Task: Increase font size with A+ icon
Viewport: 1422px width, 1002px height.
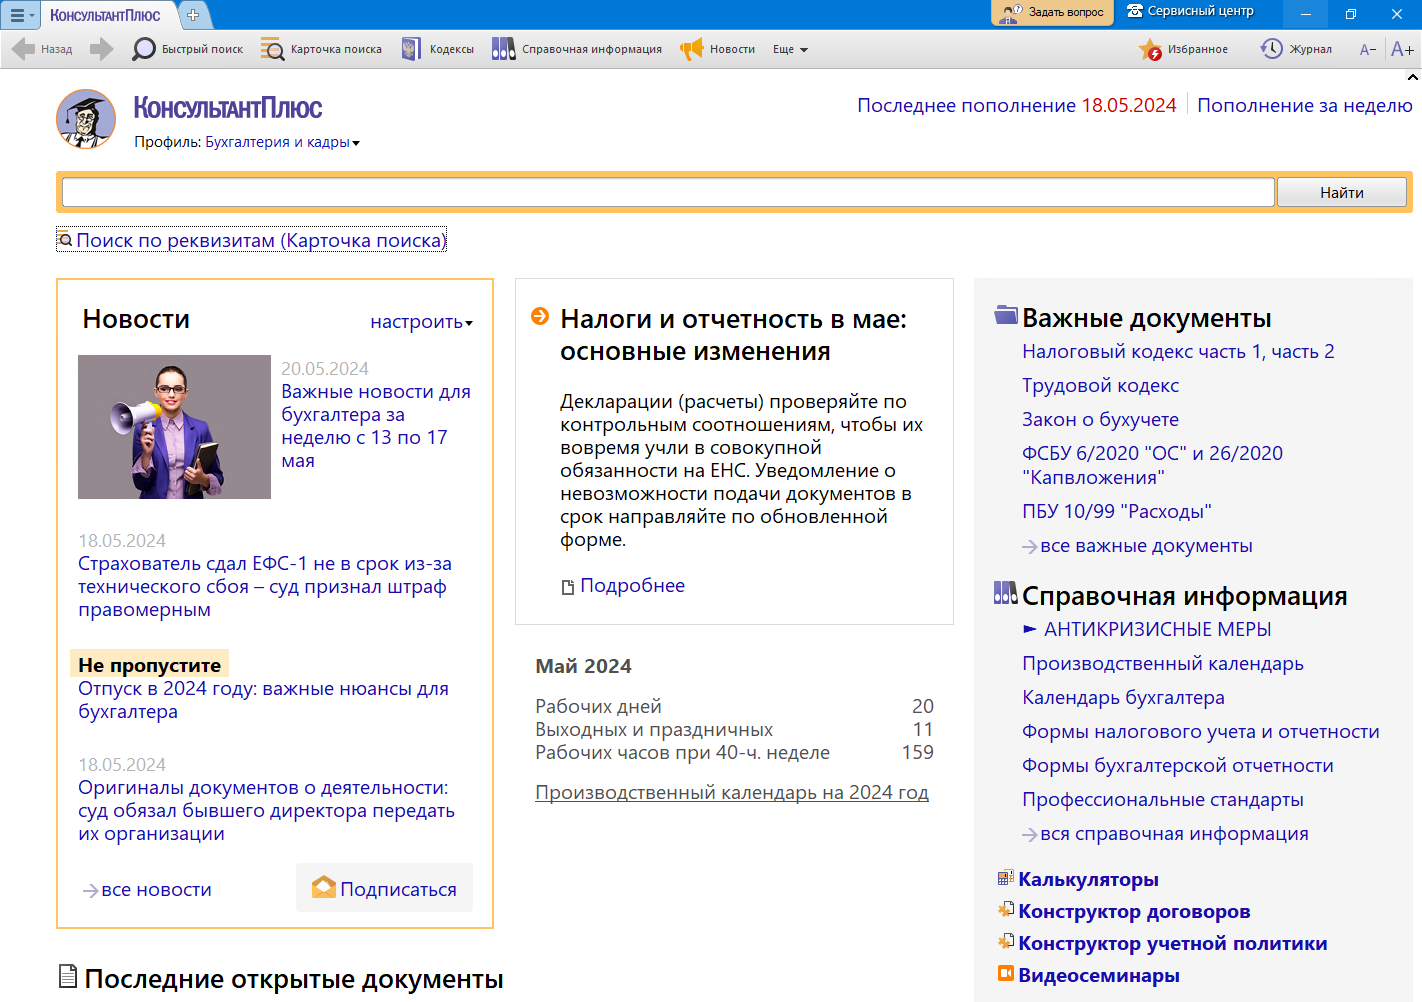Action: 1402,49
